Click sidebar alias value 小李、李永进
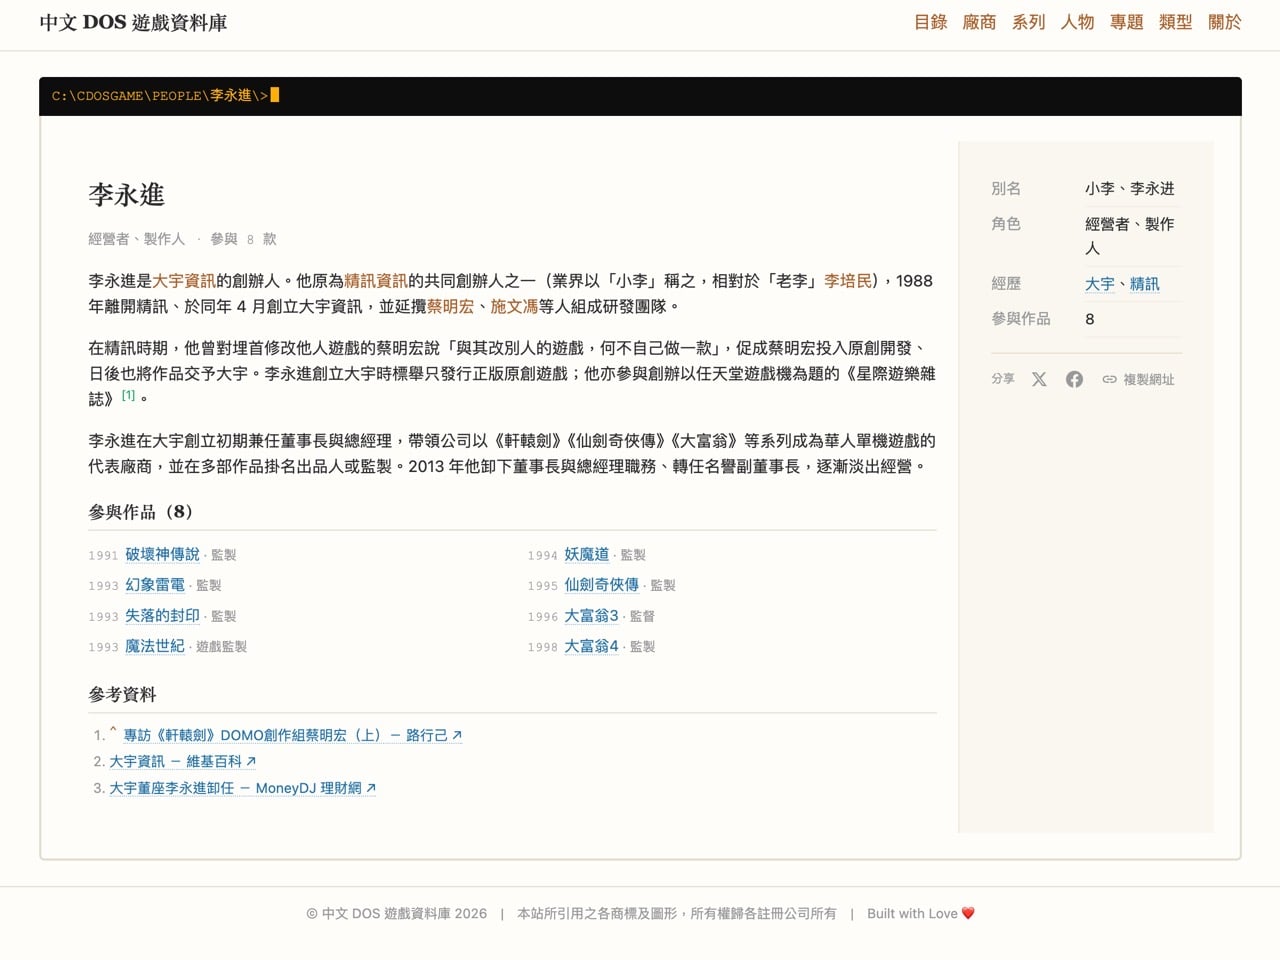 tap(1130, 189)
